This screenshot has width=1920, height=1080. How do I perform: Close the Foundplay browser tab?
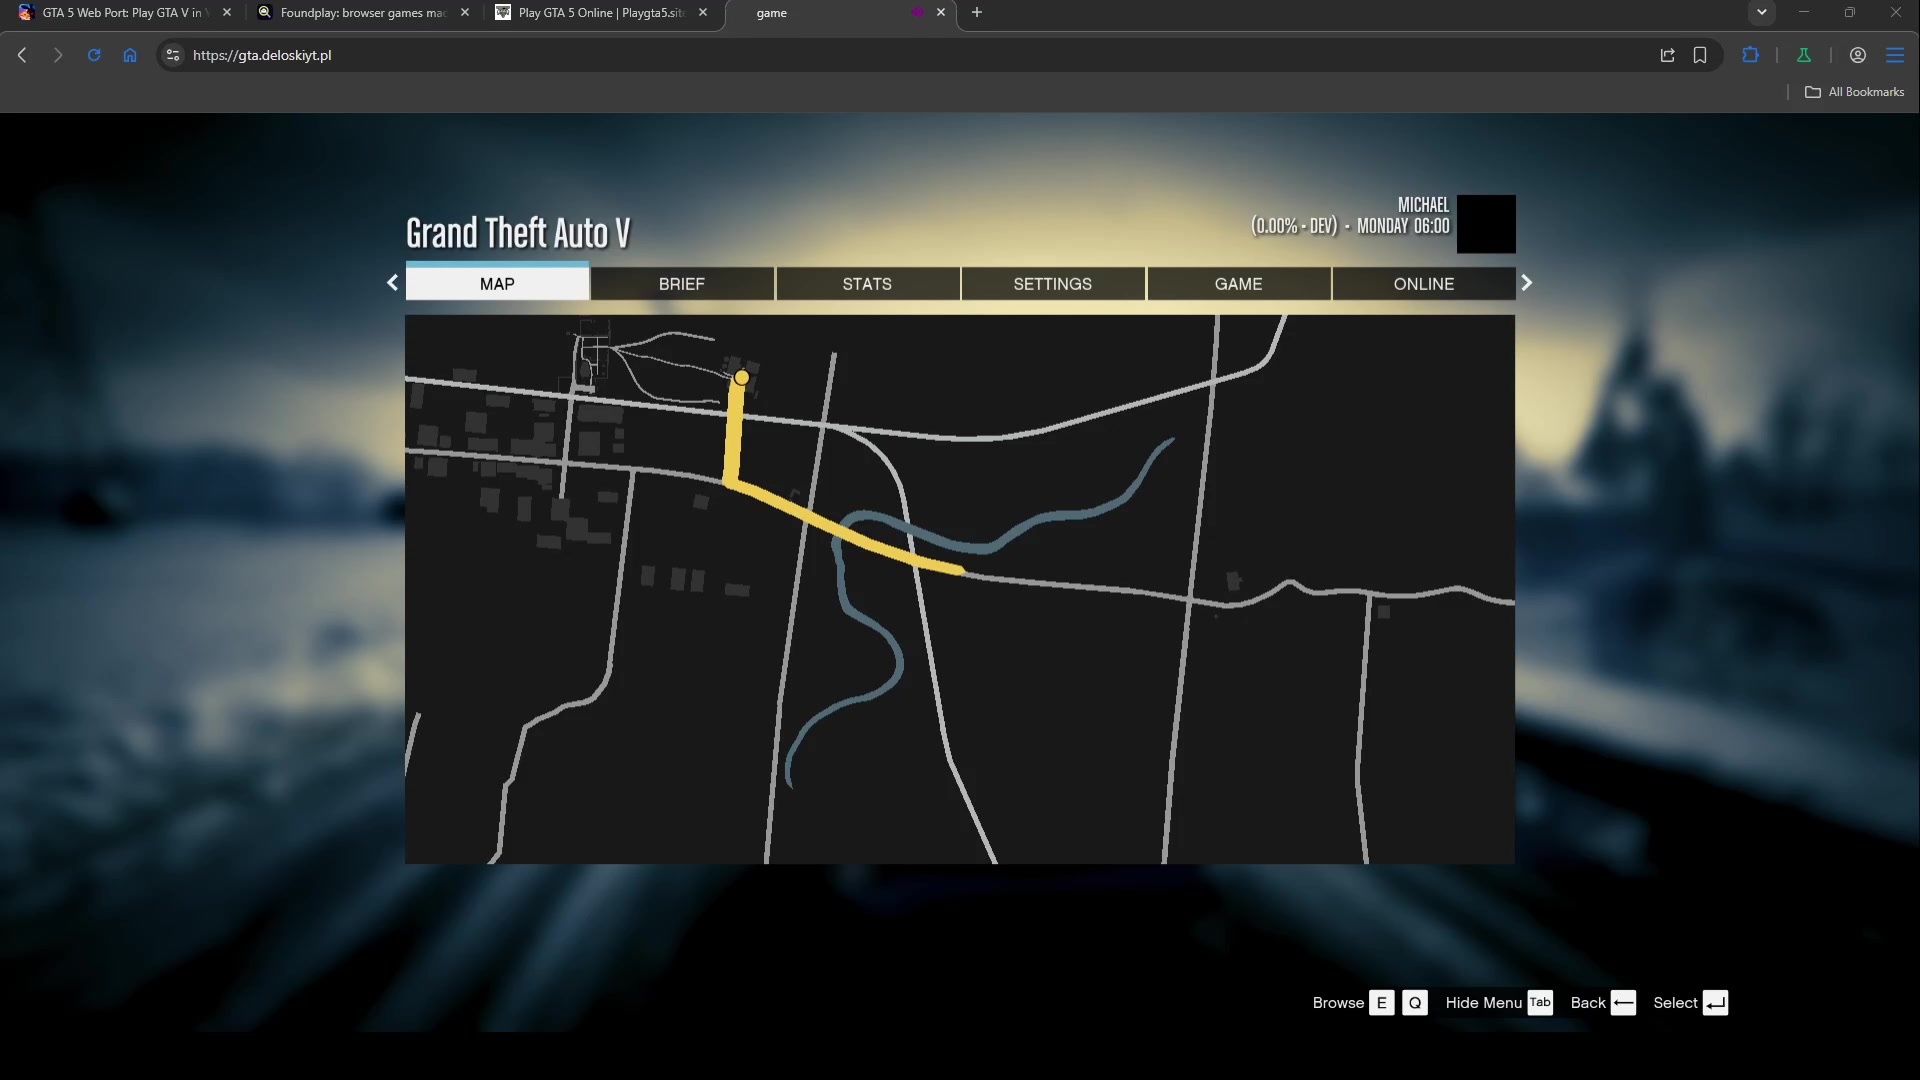465,13
